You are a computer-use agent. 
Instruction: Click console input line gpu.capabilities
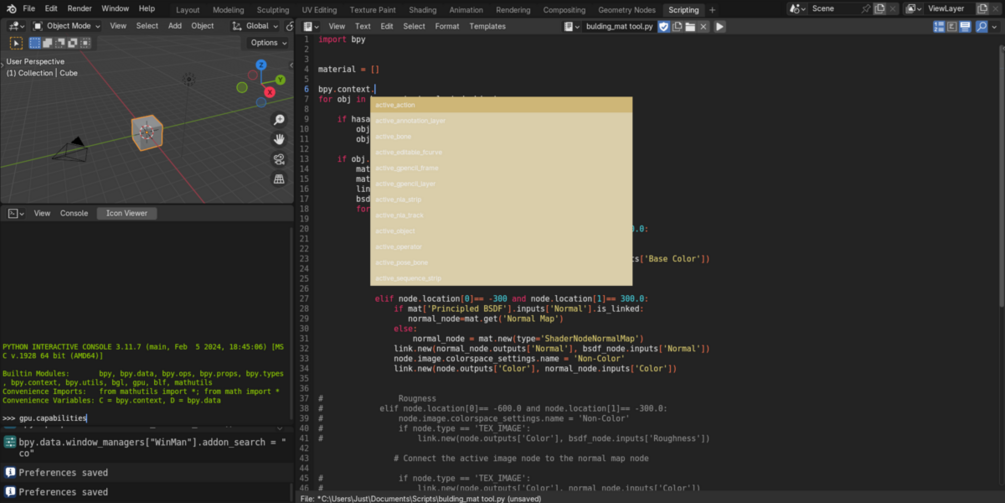(53, 418)
